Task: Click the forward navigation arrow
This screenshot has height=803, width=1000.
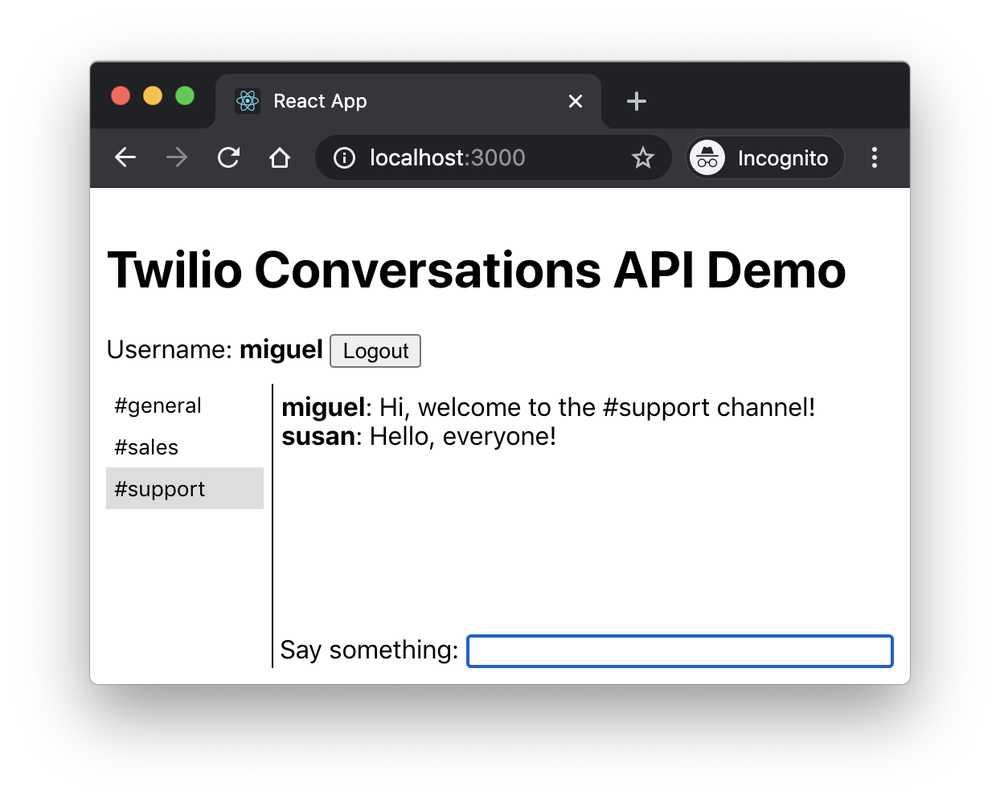Action: coord(176,157)
